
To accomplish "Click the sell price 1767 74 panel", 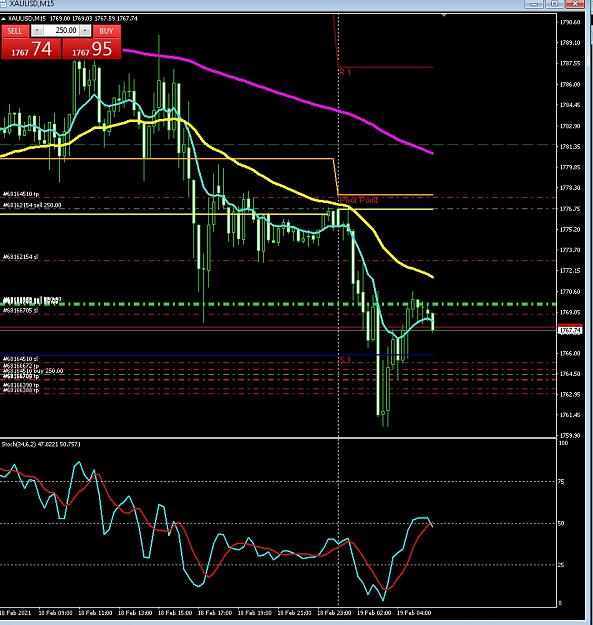I will (x=31, y=49).
